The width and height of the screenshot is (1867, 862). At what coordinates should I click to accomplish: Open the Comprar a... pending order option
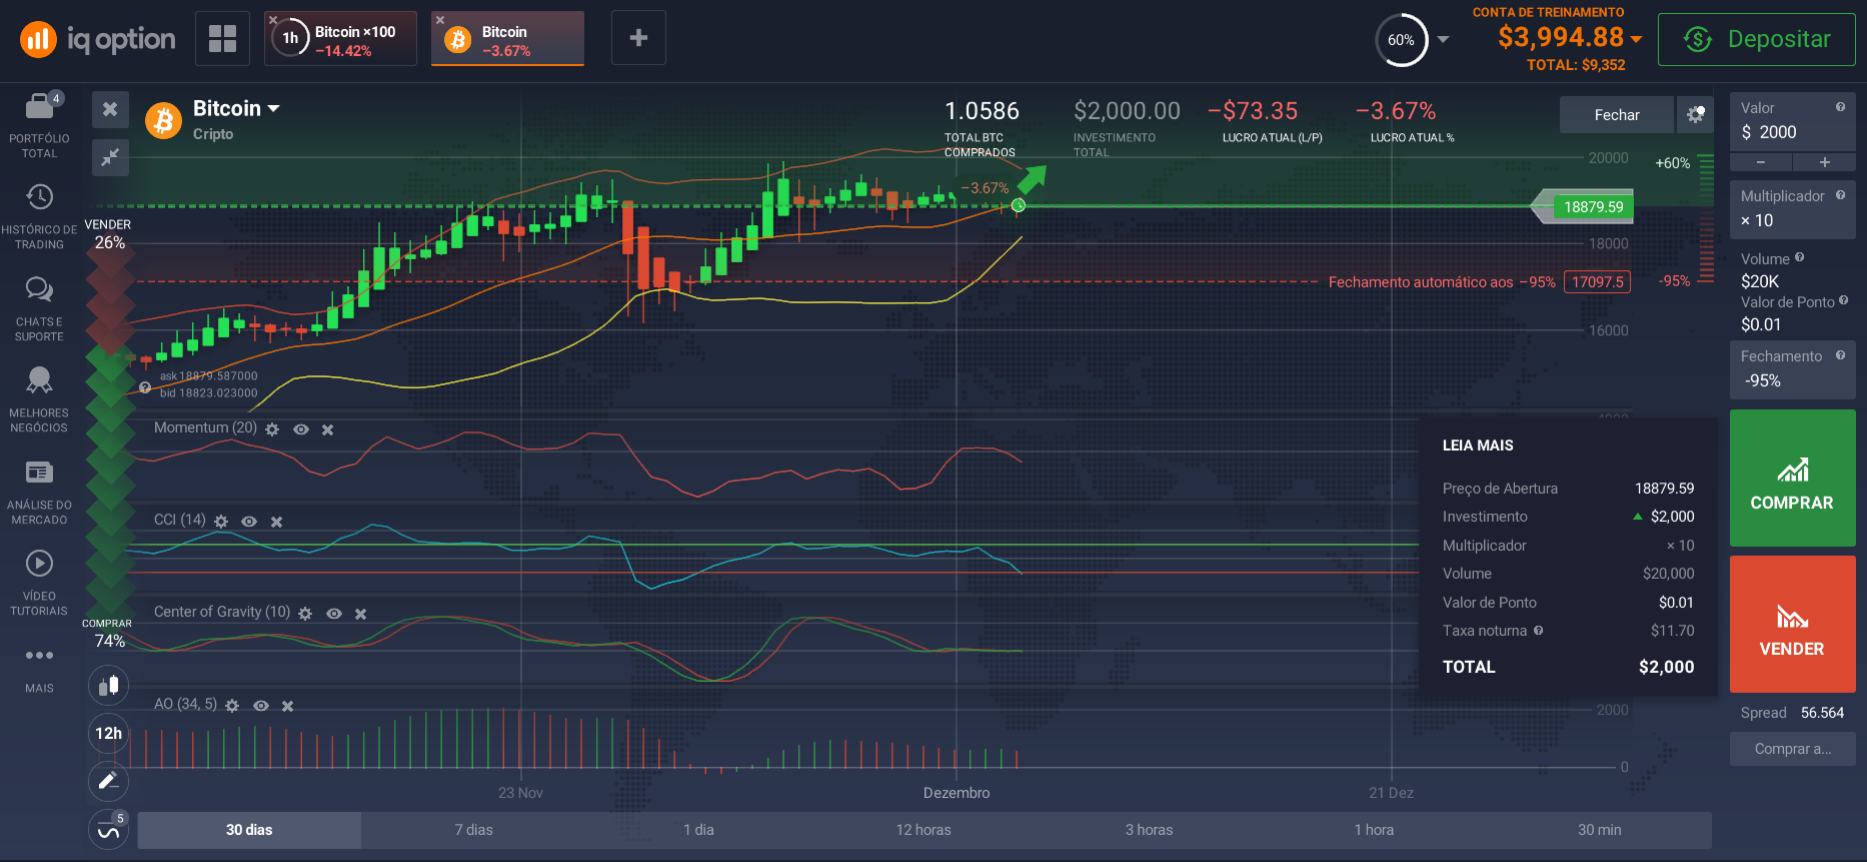coord(1792,749)
